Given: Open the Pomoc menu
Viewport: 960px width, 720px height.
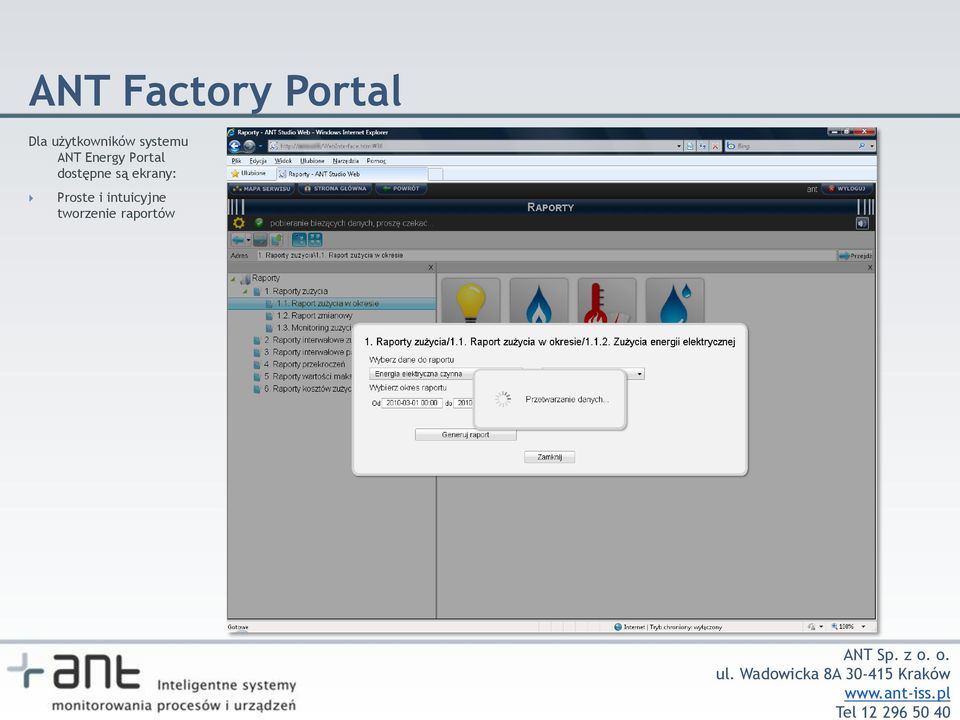Looking at the screenshot, I should coord(376,161).
